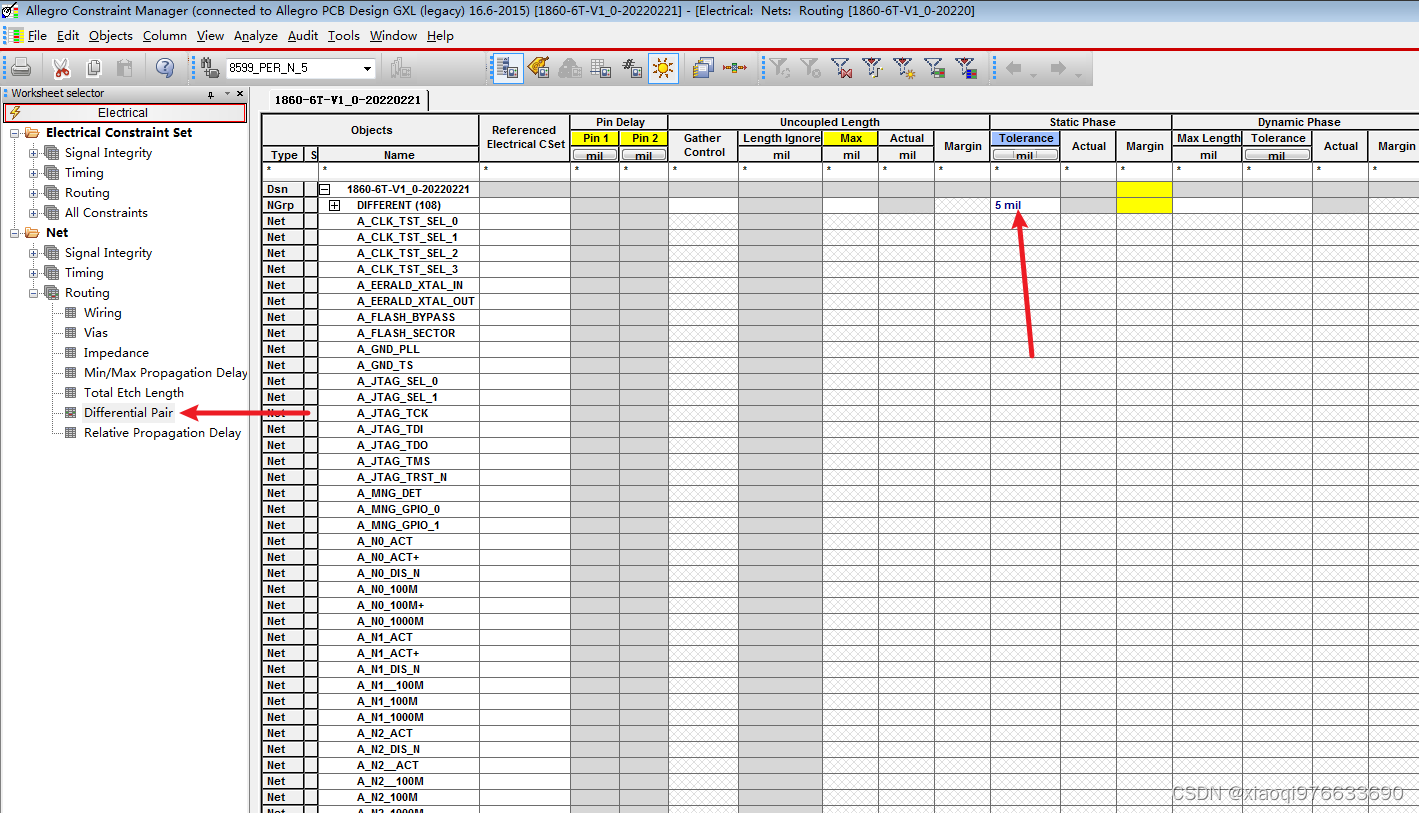Click the grayed filter refresh icon
This screenshot has height=813, width=1419.
[x=780, y=68]
